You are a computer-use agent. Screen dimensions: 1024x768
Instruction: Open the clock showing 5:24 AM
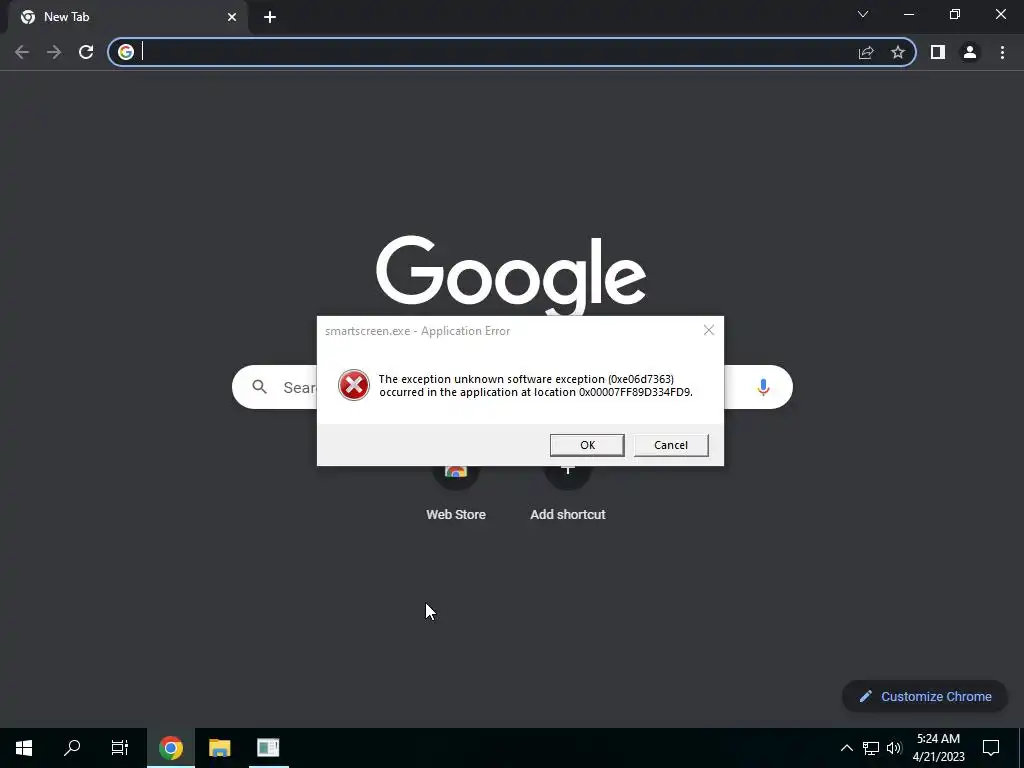[938, 748]
